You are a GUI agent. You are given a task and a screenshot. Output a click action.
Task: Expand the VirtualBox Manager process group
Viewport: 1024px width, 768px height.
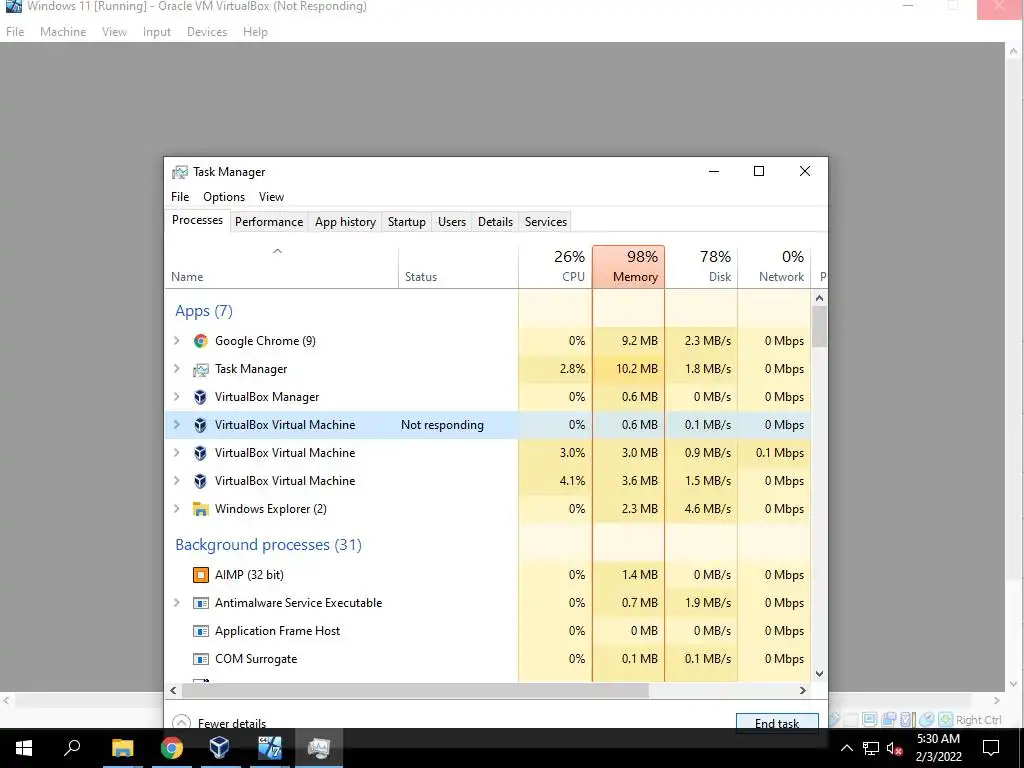[x=176, y=397]
